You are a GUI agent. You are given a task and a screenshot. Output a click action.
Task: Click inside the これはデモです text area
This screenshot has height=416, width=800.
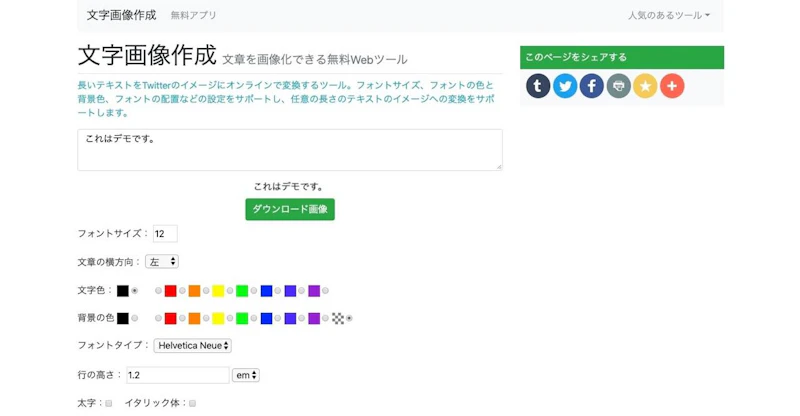289,149
